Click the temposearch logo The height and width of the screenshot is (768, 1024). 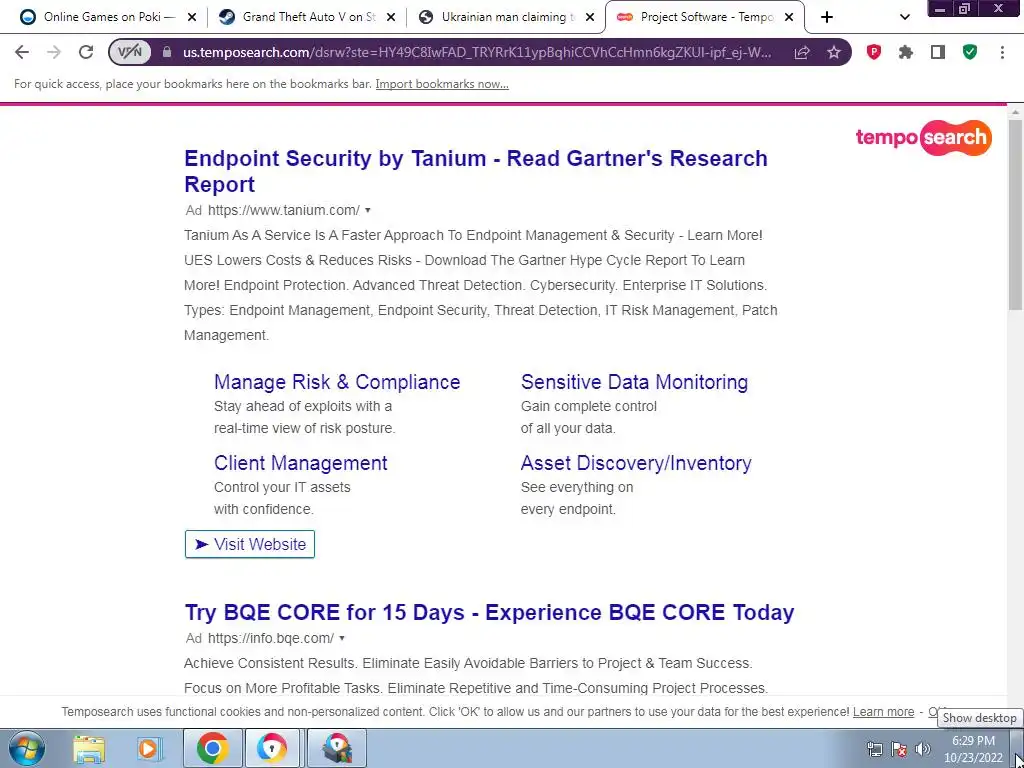[x=923, y=137]
